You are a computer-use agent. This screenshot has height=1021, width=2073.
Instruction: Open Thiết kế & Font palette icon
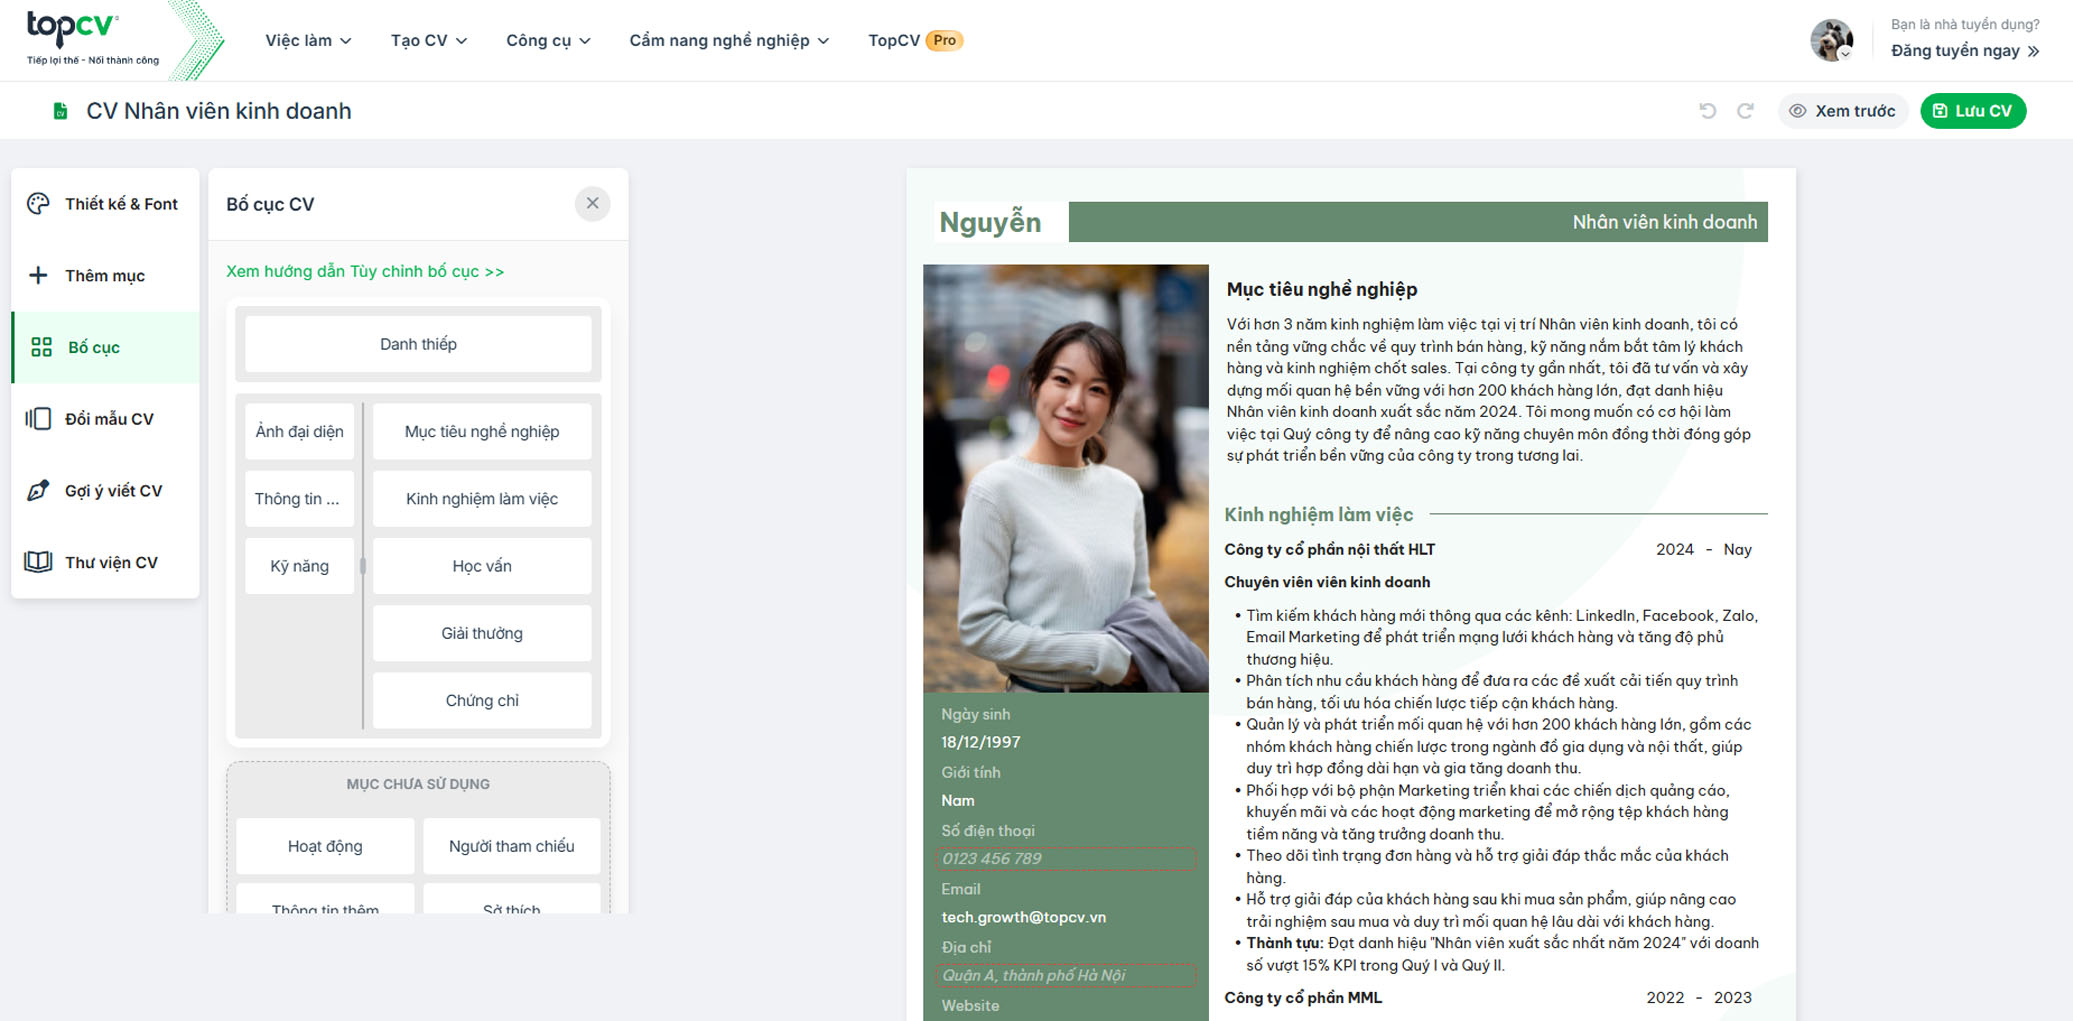tap(38, 204)
